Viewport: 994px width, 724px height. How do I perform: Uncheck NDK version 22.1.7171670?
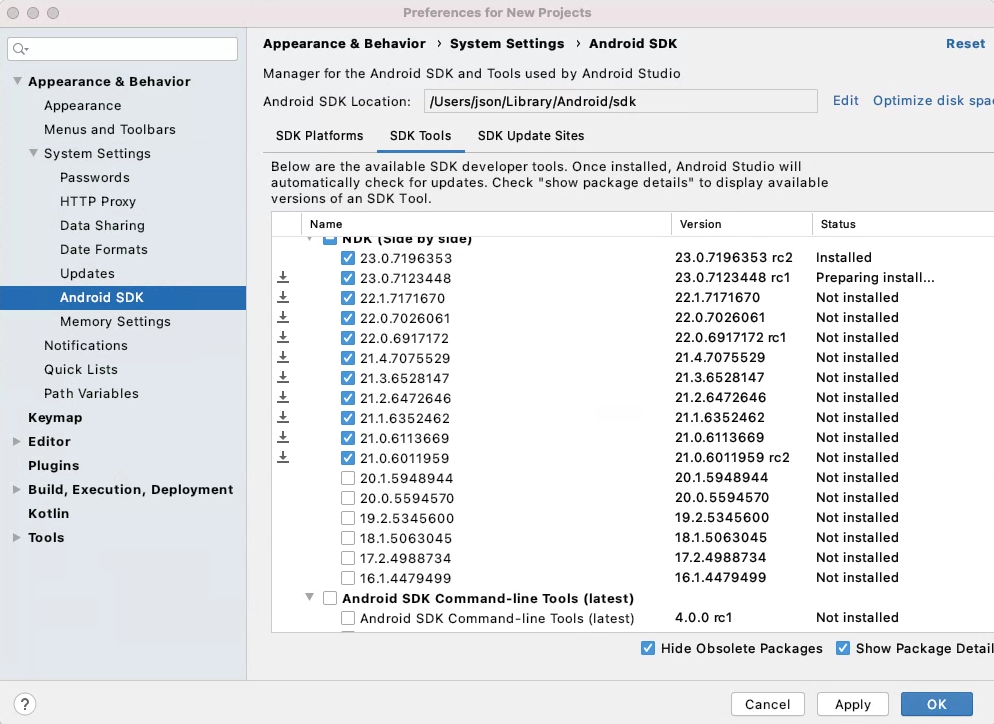click(347, 298)
